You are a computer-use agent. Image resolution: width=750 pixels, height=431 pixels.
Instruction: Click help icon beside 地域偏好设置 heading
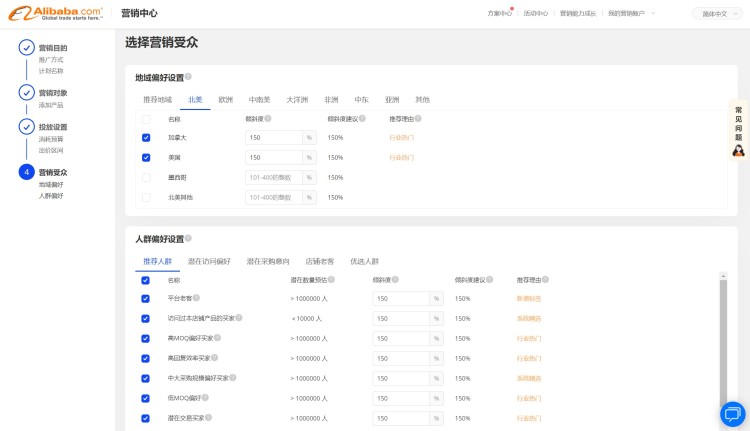pyautogui.click(x=188, y=77)
